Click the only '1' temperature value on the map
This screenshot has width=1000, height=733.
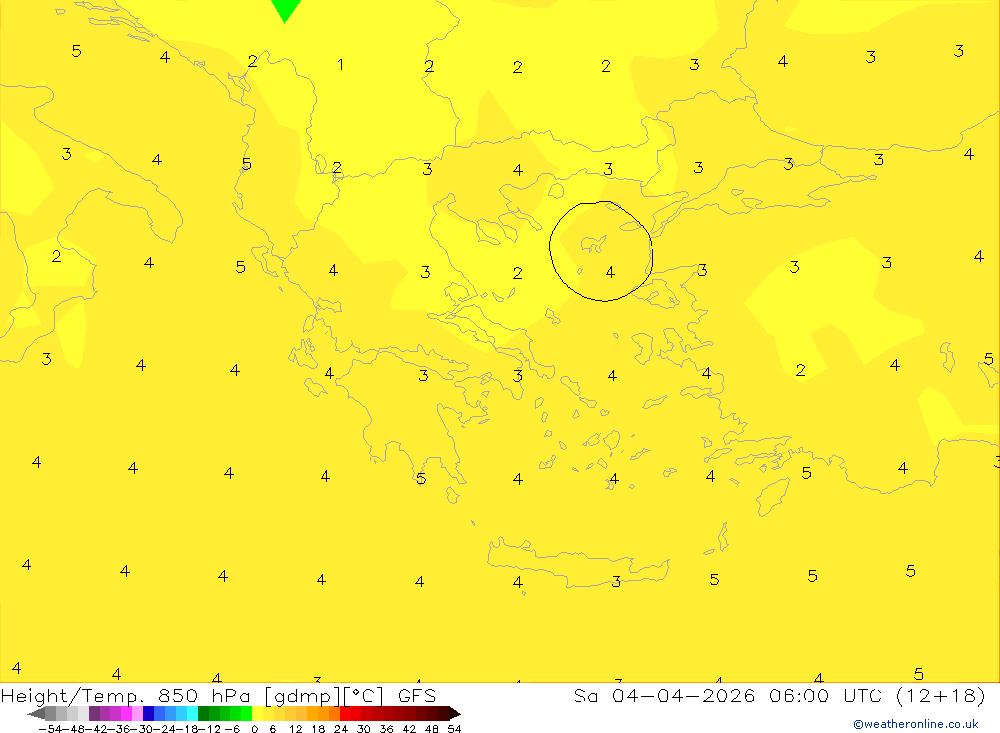[341, 64]
